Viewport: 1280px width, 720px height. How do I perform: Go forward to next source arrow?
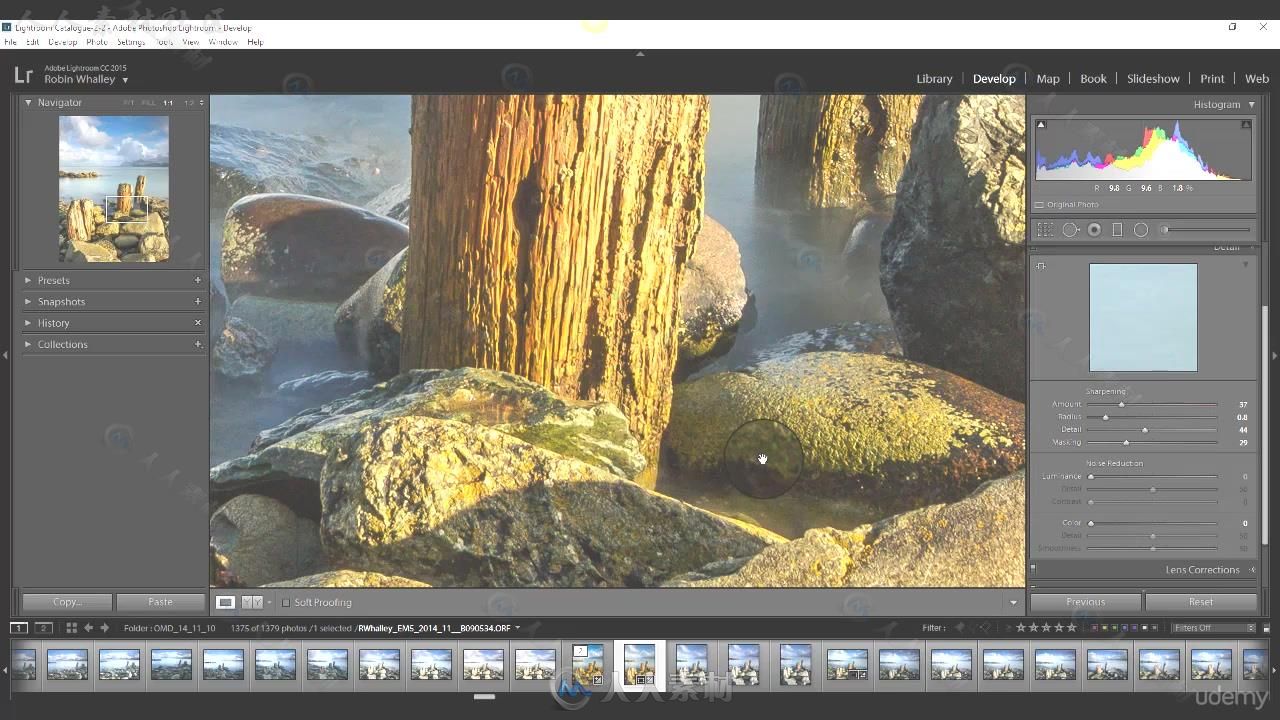click(x=104, y=628)
